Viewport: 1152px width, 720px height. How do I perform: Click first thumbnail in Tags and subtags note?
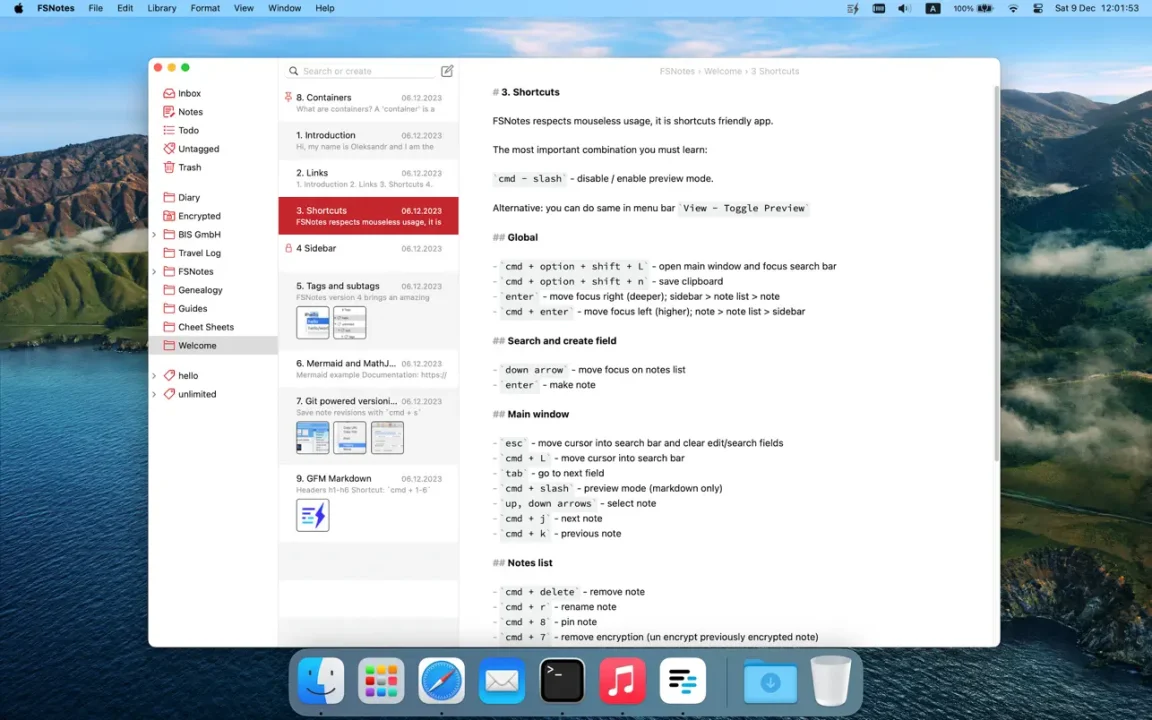(312, 323)
